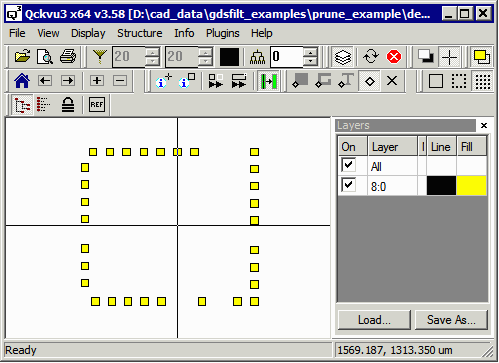Select the 8:0 layer name
This screenshot has height=363, width=499.
[x=378, y=187]
